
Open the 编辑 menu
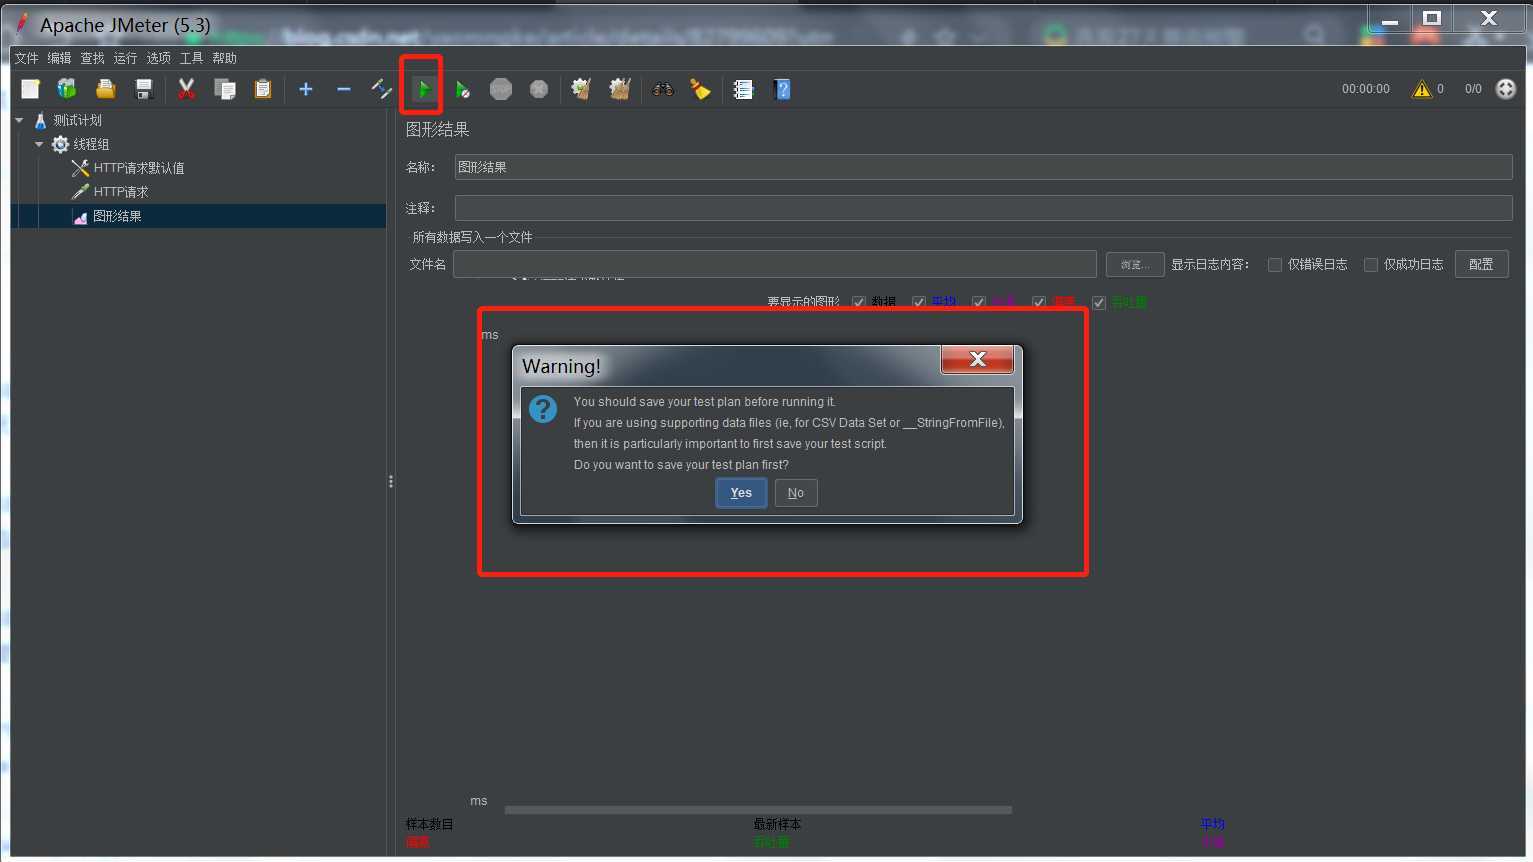pyautogui.click(x=59, y=58)
